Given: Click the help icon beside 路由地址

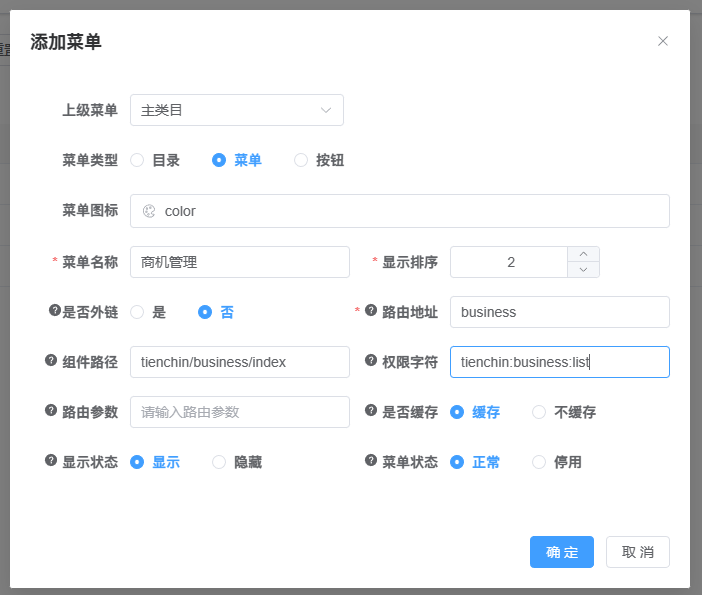Looking at the screenshot, I should pos(371,310).
